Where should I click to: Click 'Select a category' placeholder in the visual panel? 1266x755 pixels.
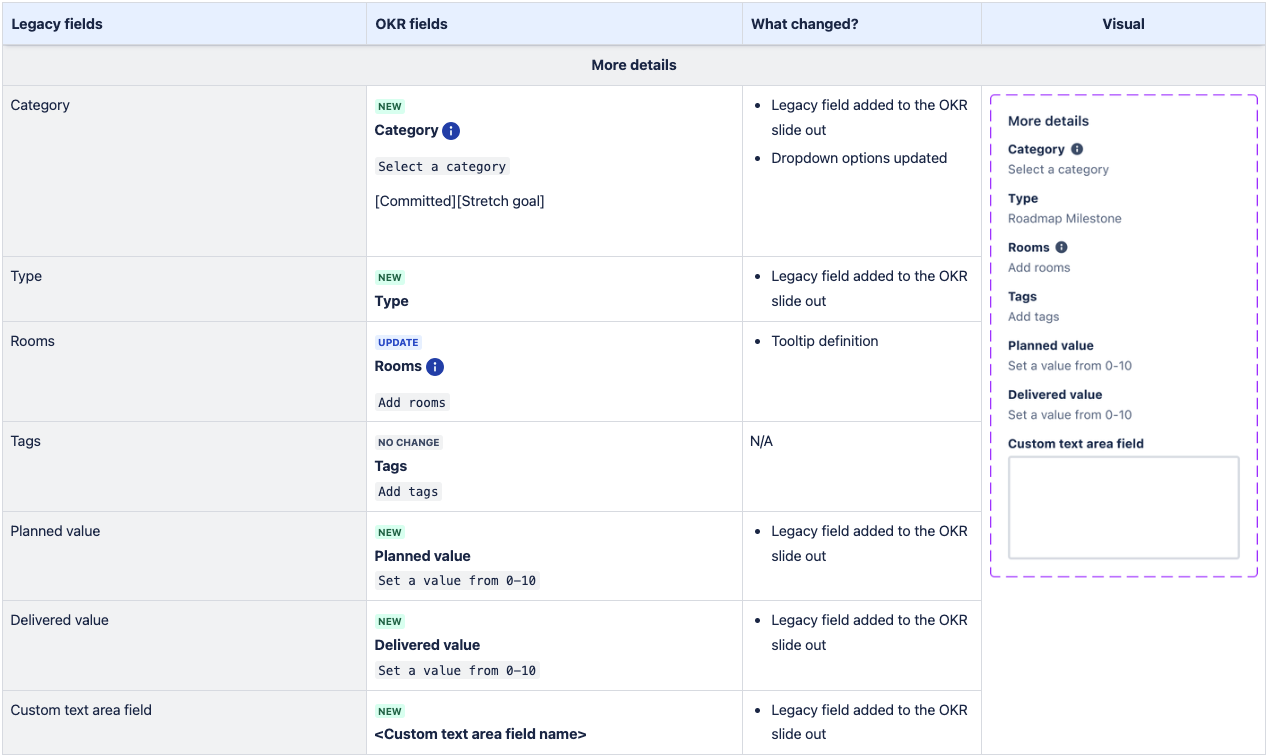click(1058, 170)
